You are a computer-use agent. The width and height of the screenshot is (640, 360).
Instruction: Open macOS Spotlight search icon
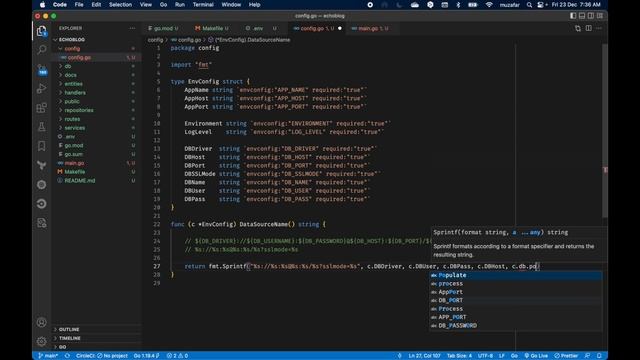point(529,5)
